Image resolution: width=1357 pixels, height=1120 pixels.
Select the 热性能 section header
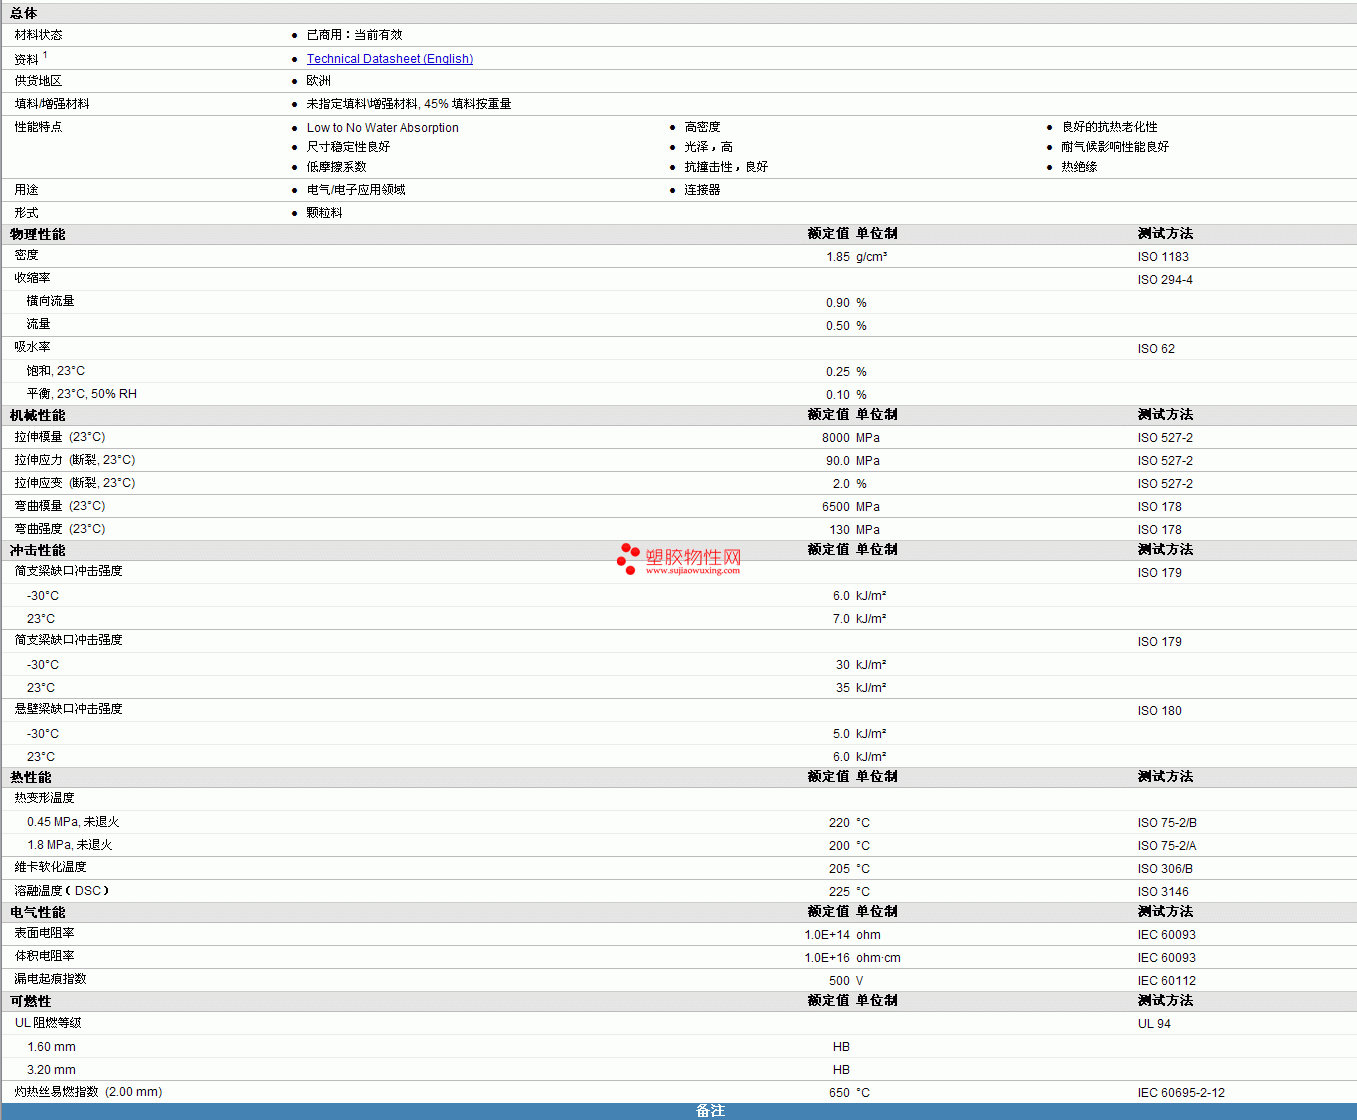[x=31, y=777]
